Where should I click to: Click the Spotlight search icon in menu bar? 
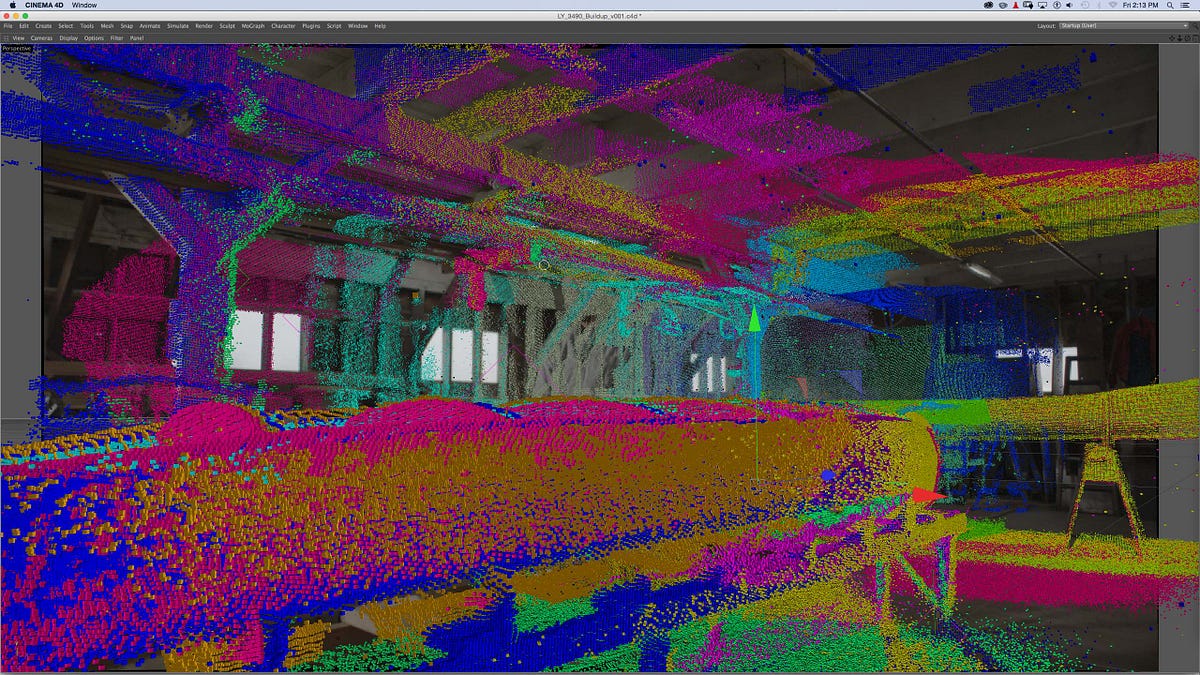[x=1170, y=5]
